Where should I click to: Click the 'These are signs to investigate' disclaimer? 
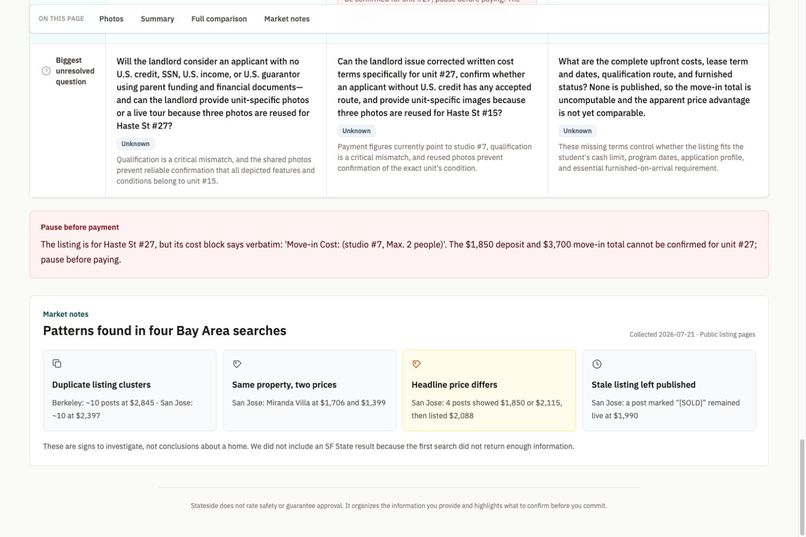(308, 447)
